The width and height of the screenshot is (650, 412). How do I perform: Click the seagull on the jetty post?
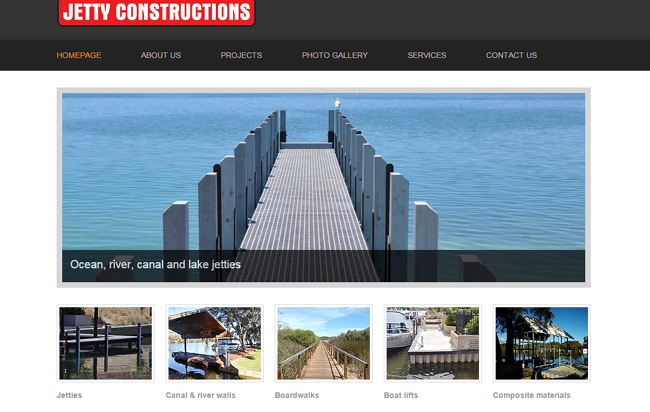pyautogui.click(x=337, y=103)
